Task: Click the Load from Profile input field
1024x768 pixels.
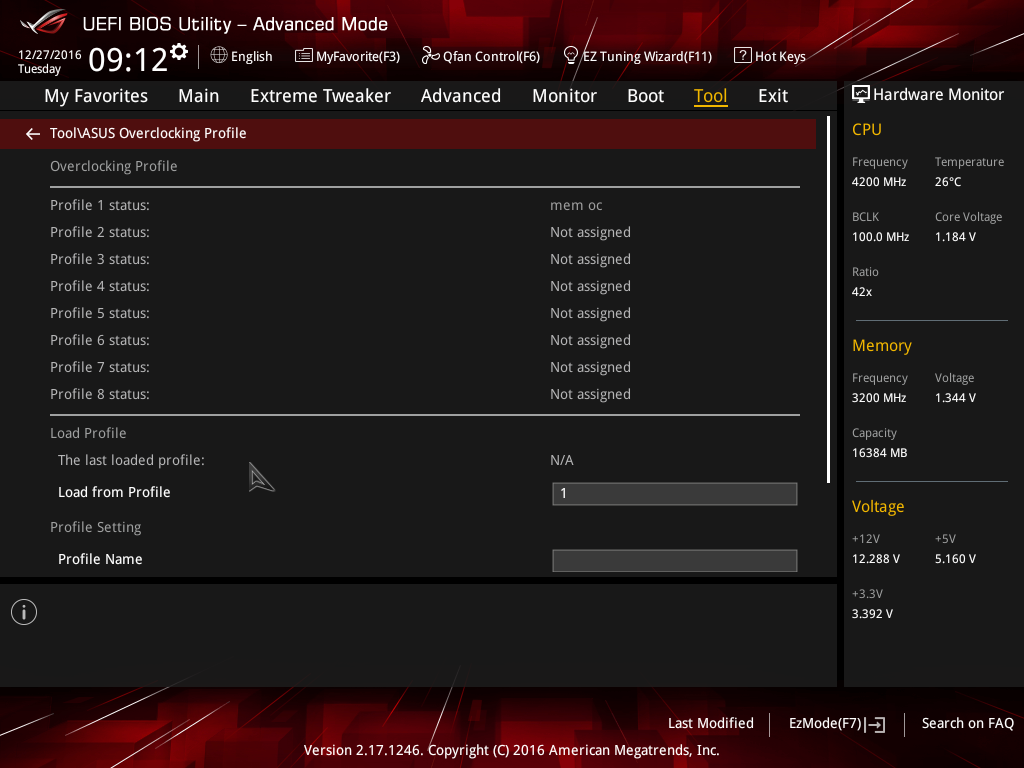Action: [x=675, y=494]
